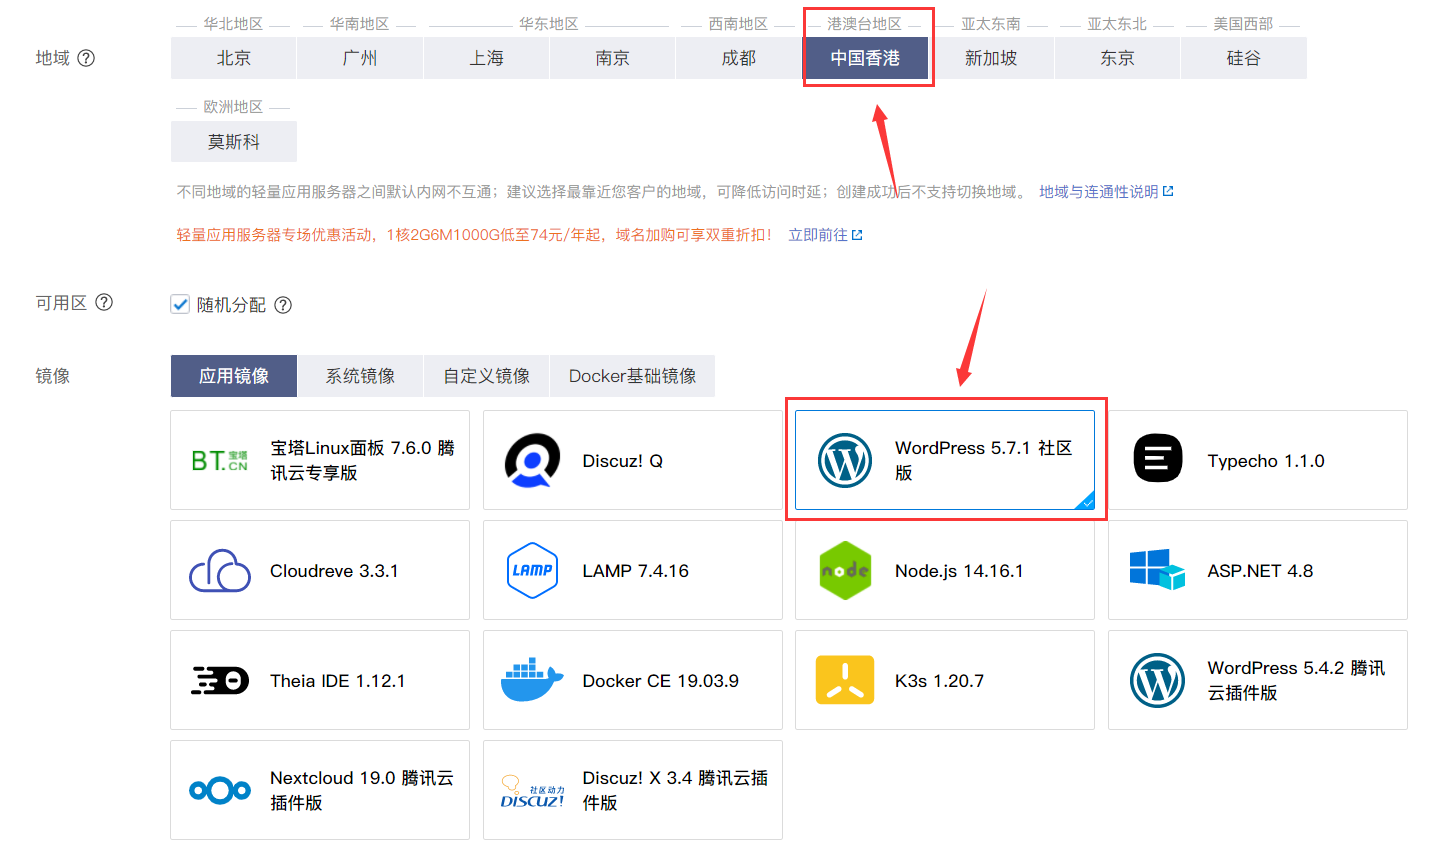This screenshot has height=845, width=1449.
Task: Choose the Docker CE 19.03.9 image card
Action: tap(632, 680)
